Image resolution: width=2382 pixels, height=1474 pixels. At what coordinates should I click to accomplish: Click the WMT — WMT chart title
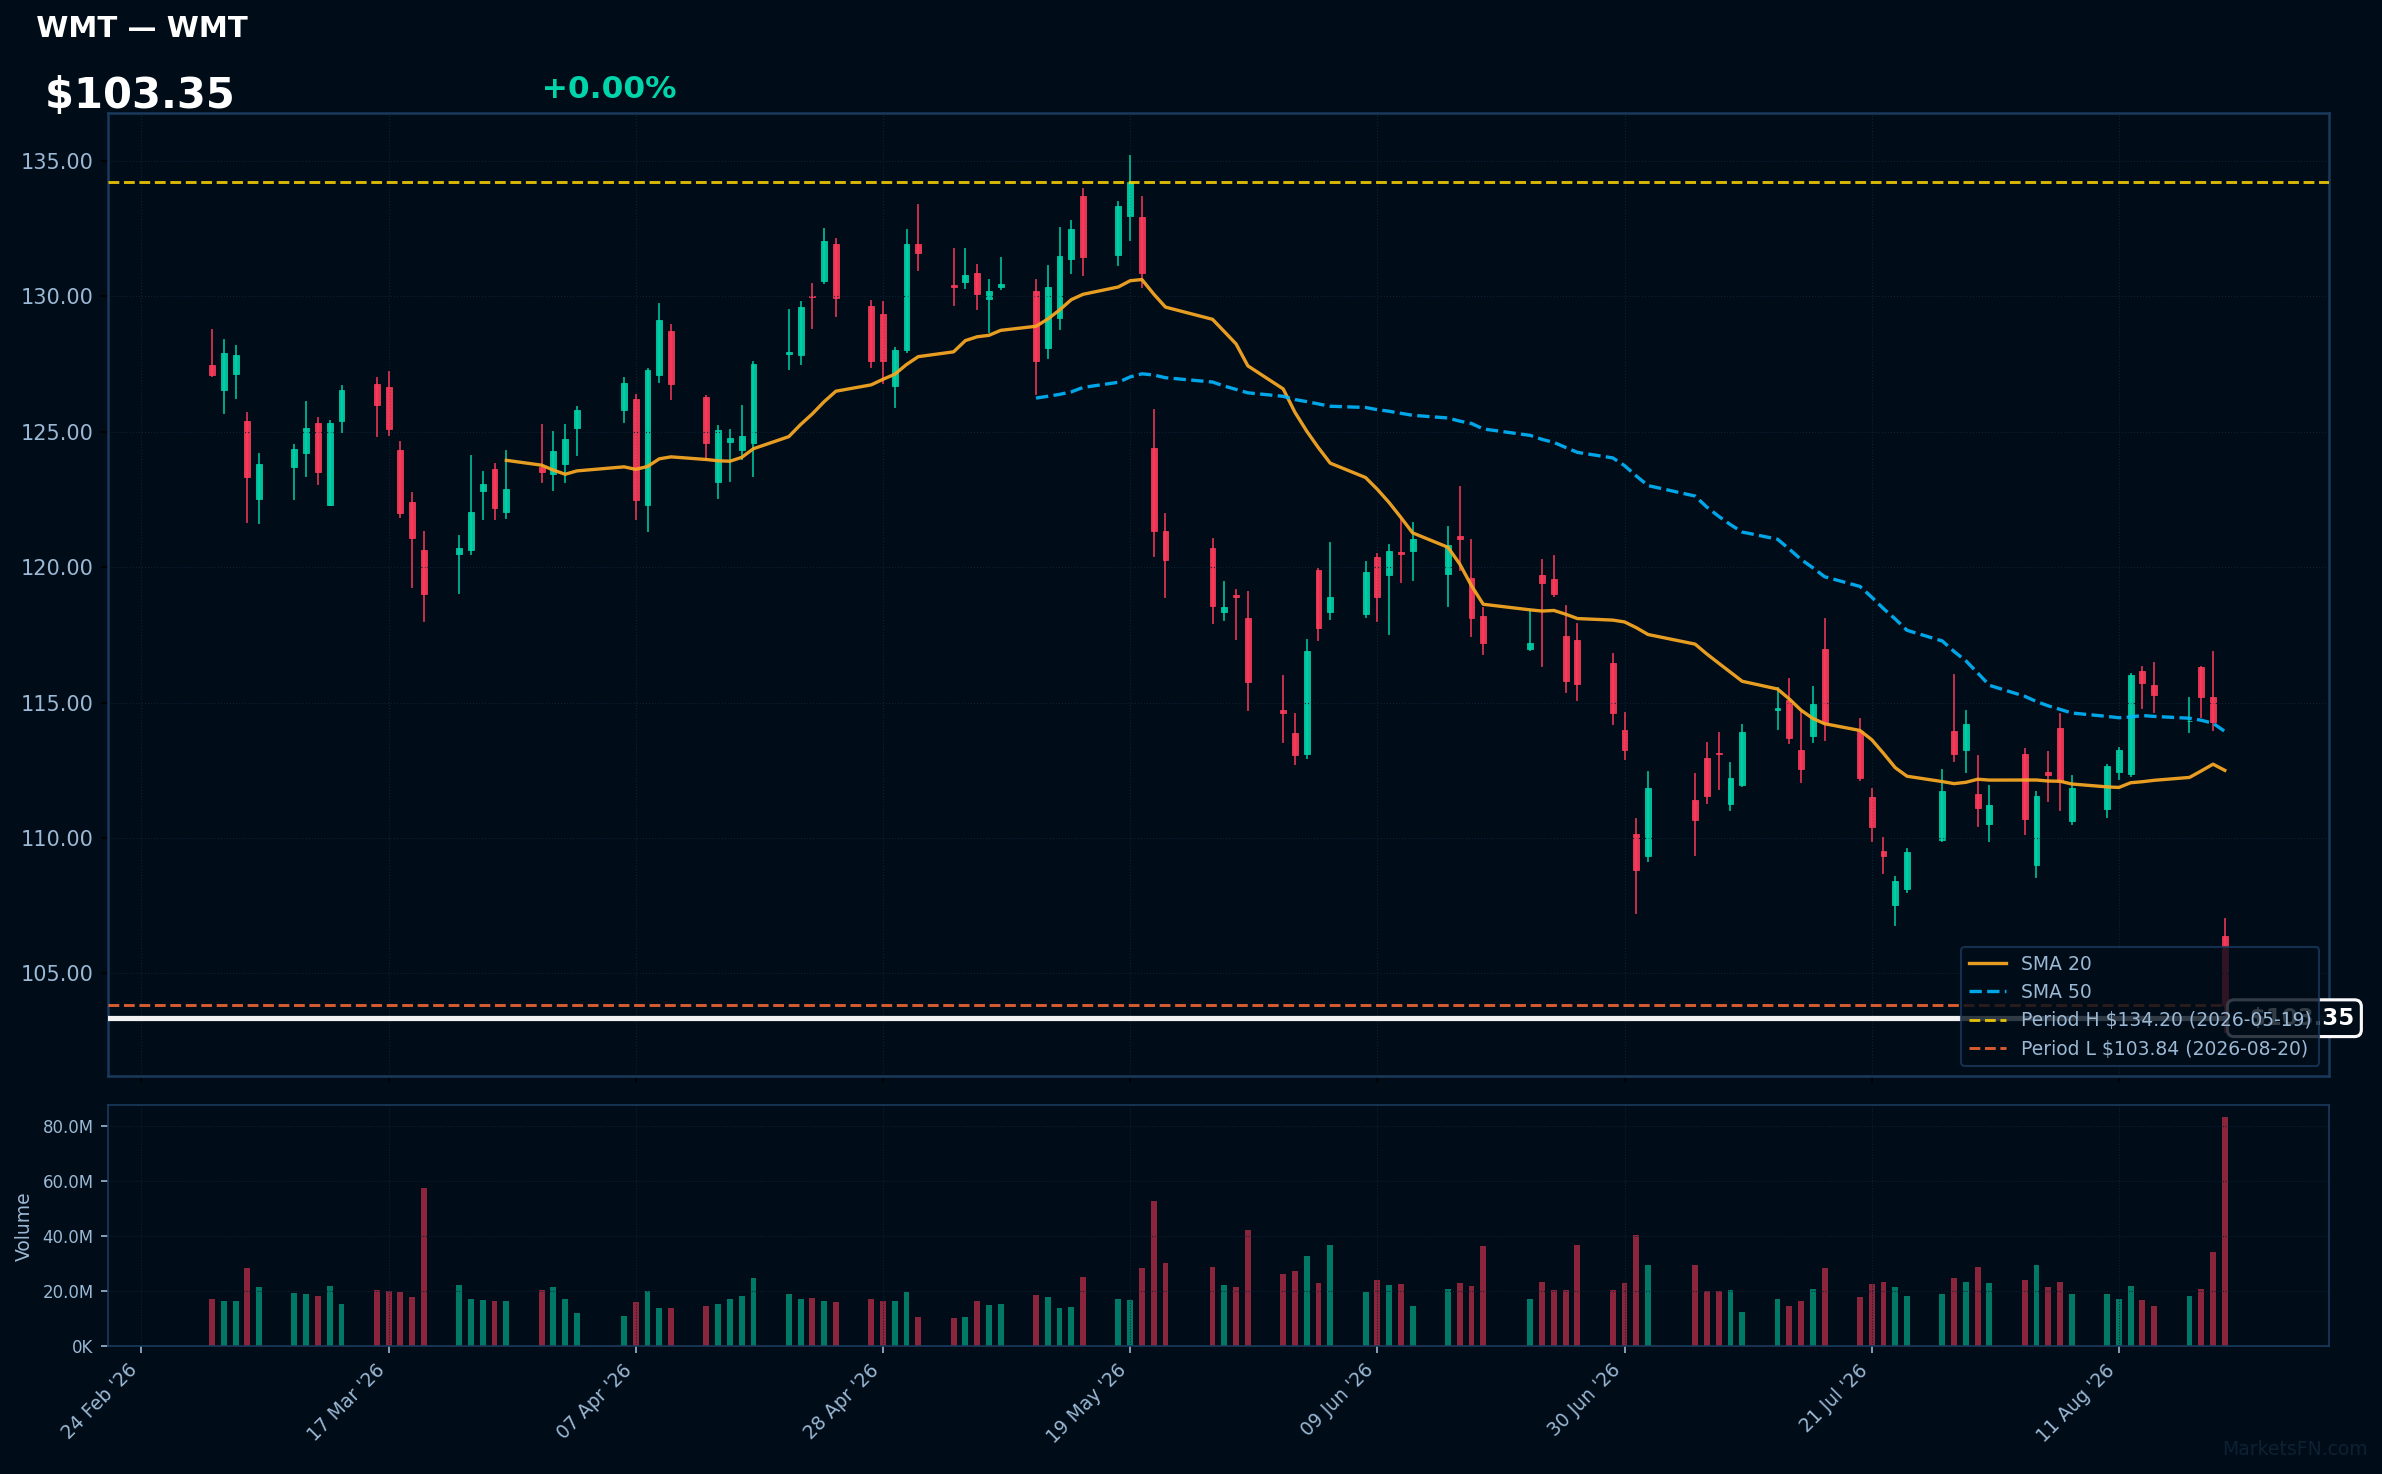[x=142, y=27]
